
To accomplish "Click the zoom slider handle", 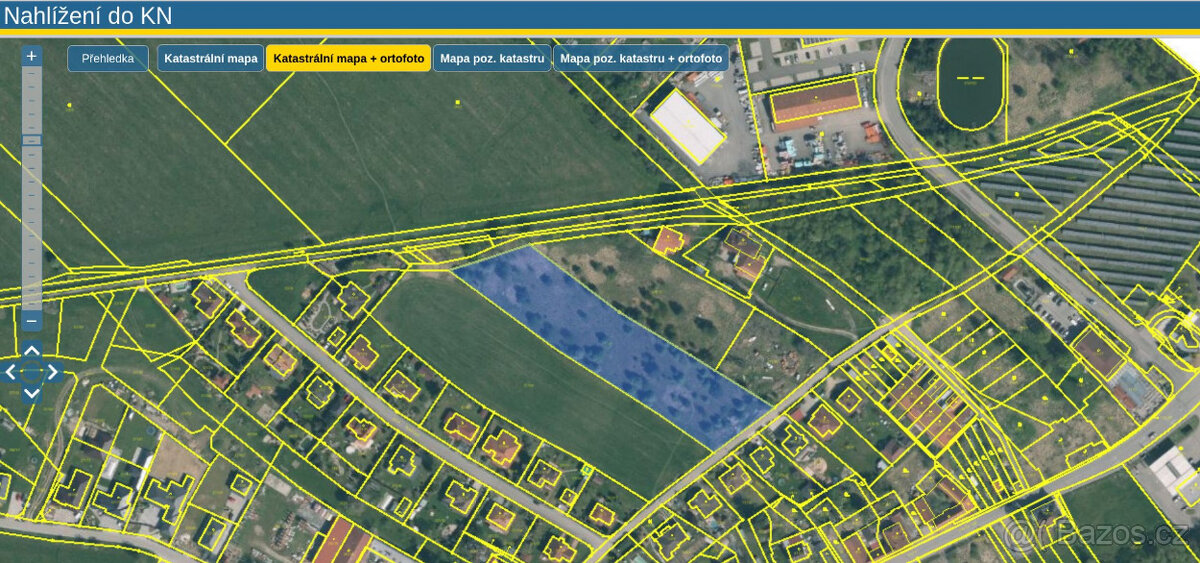I will pos(32,140).
